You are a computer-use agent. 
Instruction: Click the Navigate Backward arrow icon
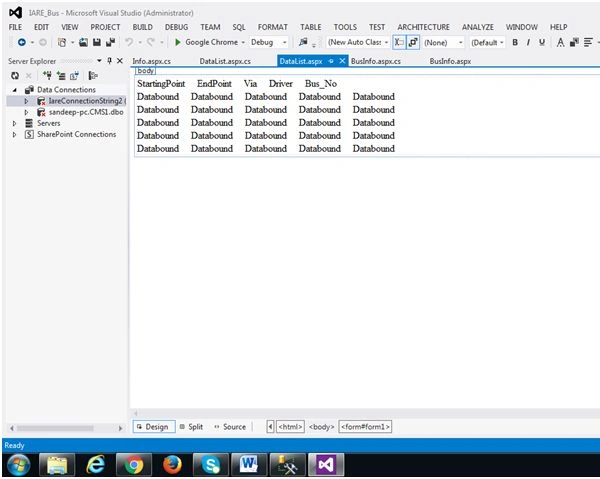click(22, 42)
